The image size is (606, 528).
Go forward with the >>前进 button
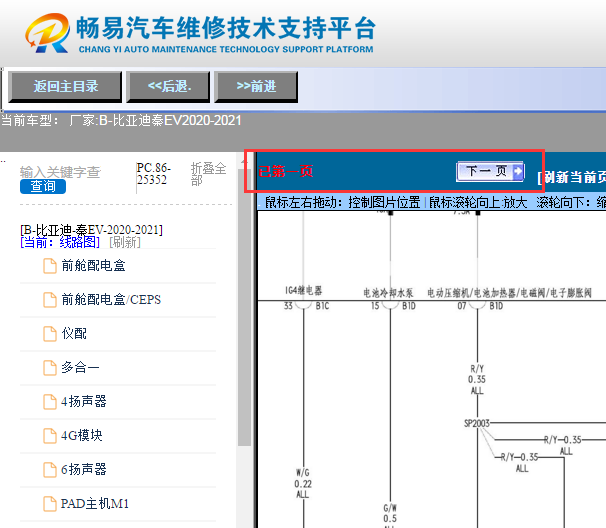(256, 87)
